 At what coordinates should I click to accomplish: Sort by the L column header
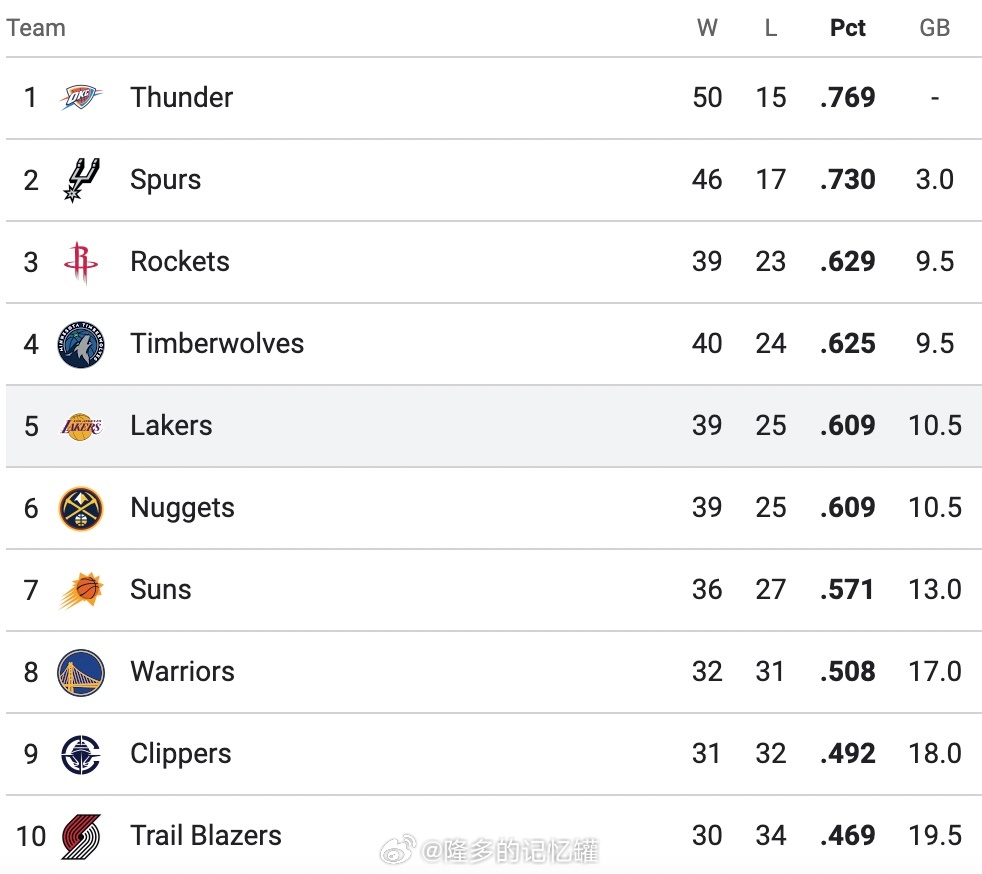[771, 28]
